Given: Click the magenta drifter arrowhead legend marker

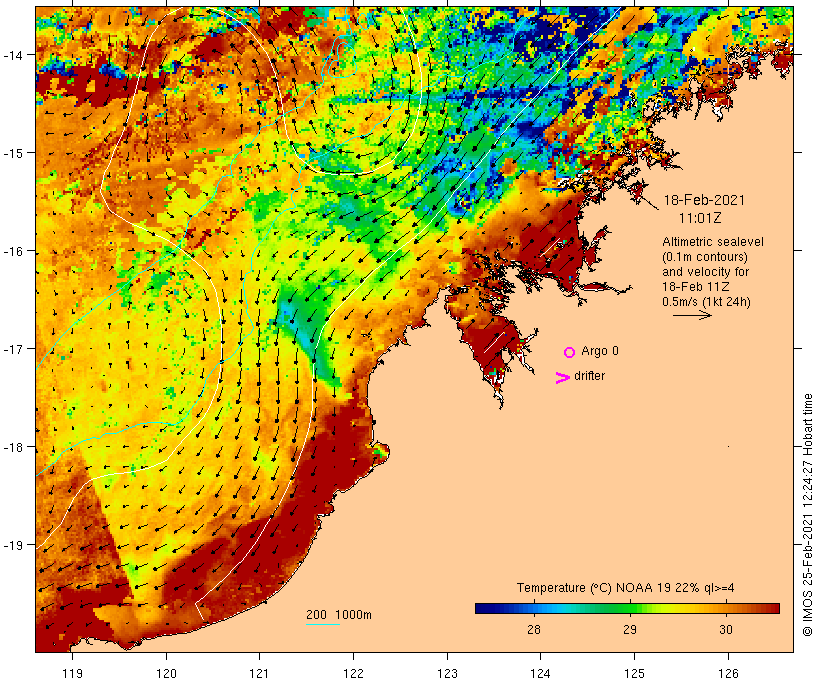Looking at the screenshot, I should (563, 378).
